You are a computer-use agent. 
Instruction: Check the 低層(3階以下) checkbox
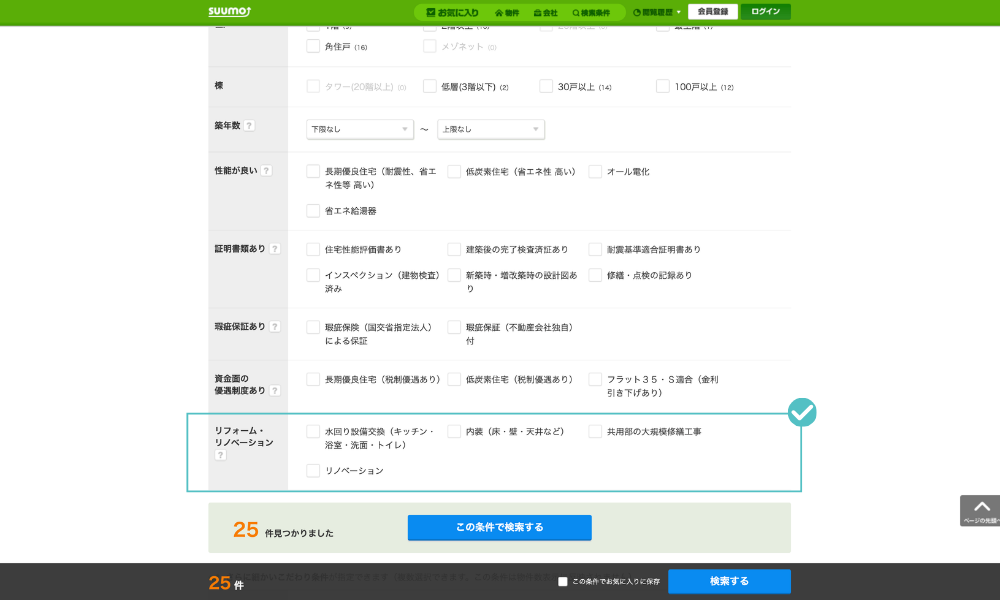(430, 86)
